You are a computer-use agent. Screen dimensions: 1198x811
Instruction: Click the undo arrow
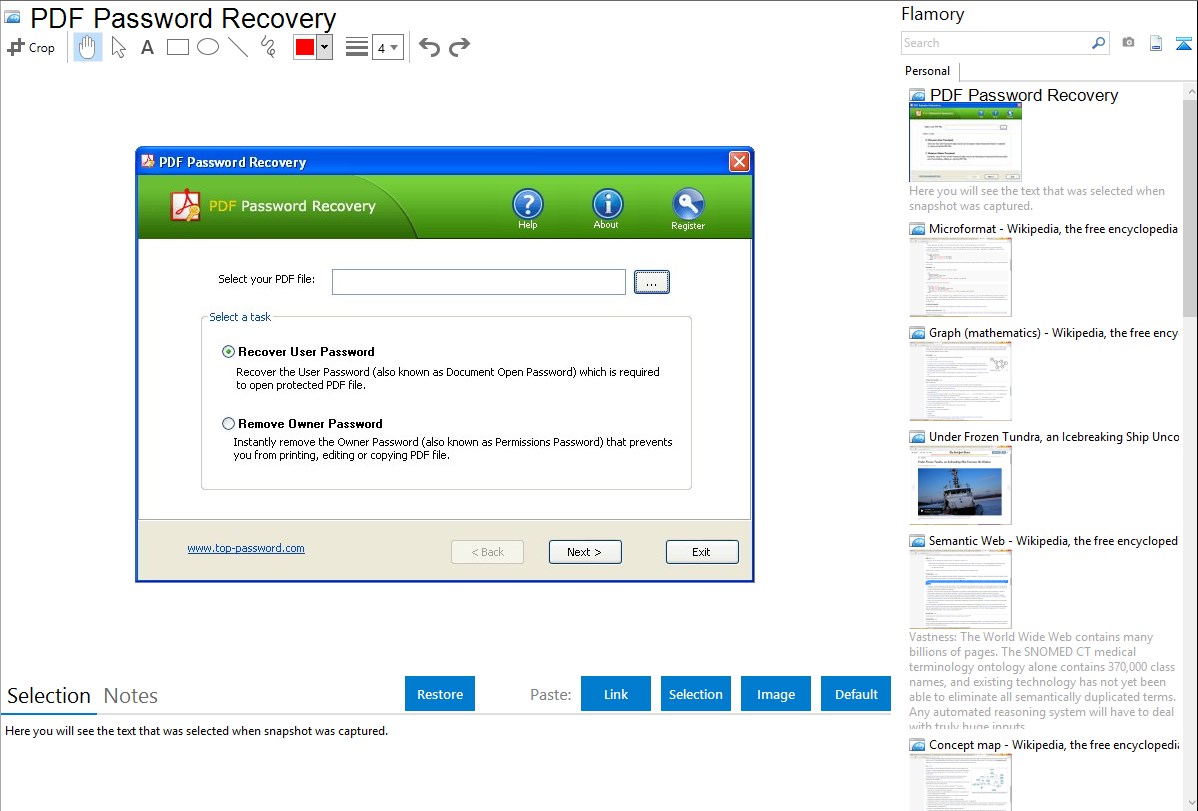[429, 47]
